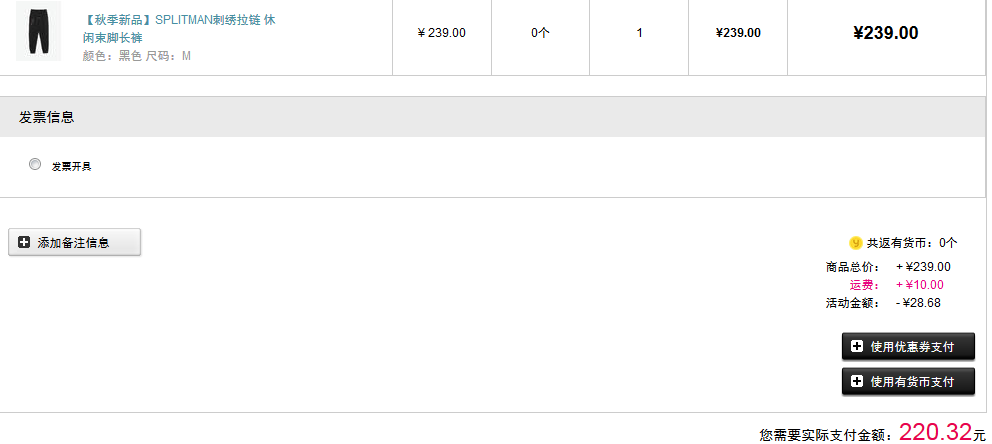
Task: Click the pink 运费 shipping fee label
Action: pyautogui.click(x=864, y=285)
